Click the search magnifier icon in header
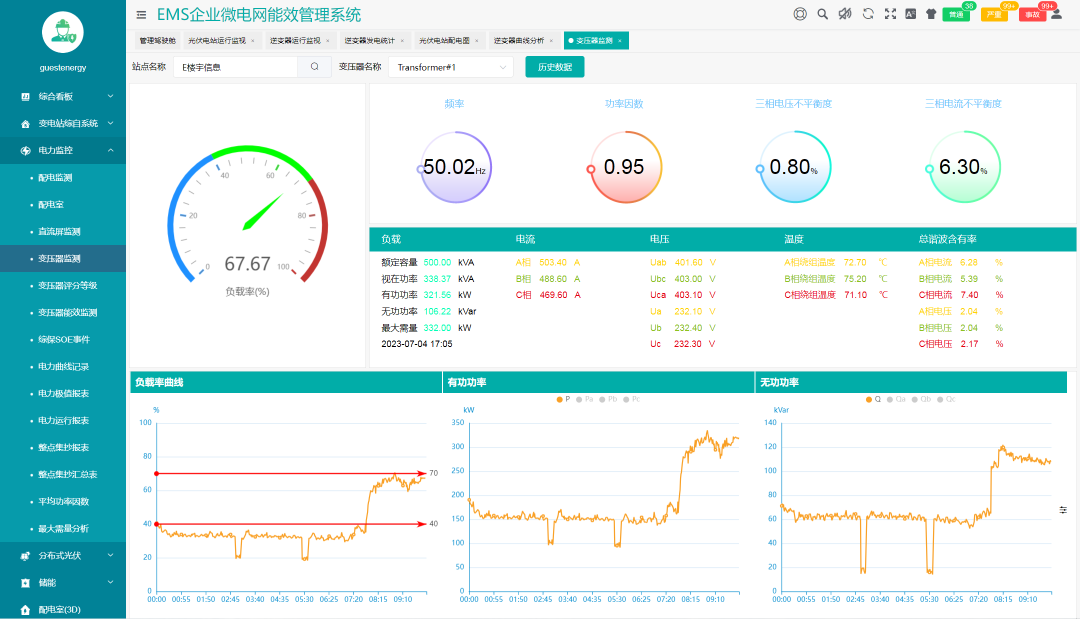 [822, 14]
